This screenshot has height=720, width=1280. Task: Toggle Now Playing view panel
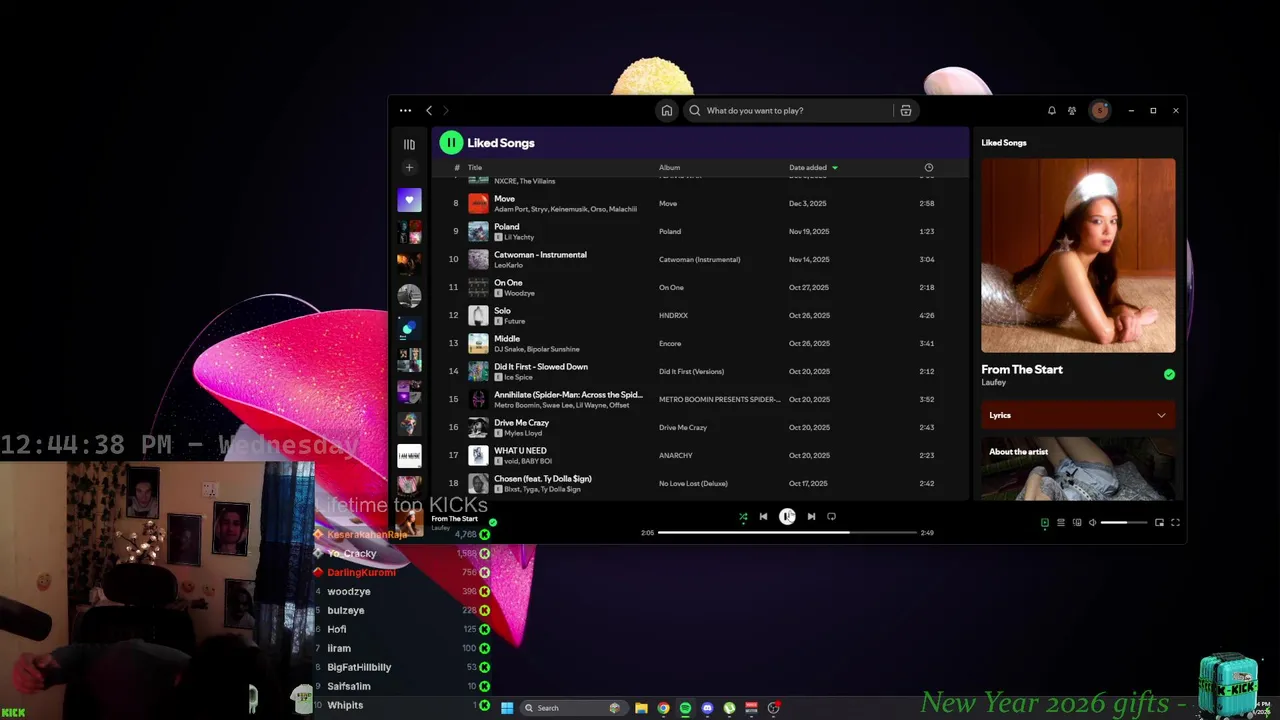[x=1045, y=523]
